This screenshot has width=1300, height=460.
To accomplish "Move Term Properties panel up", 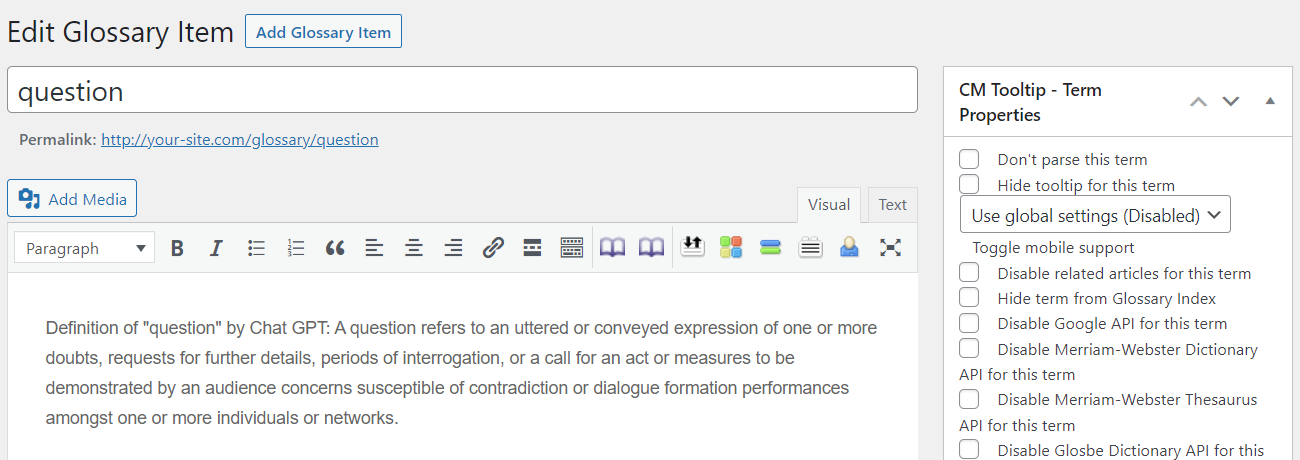I will (x=1198, y=101).
